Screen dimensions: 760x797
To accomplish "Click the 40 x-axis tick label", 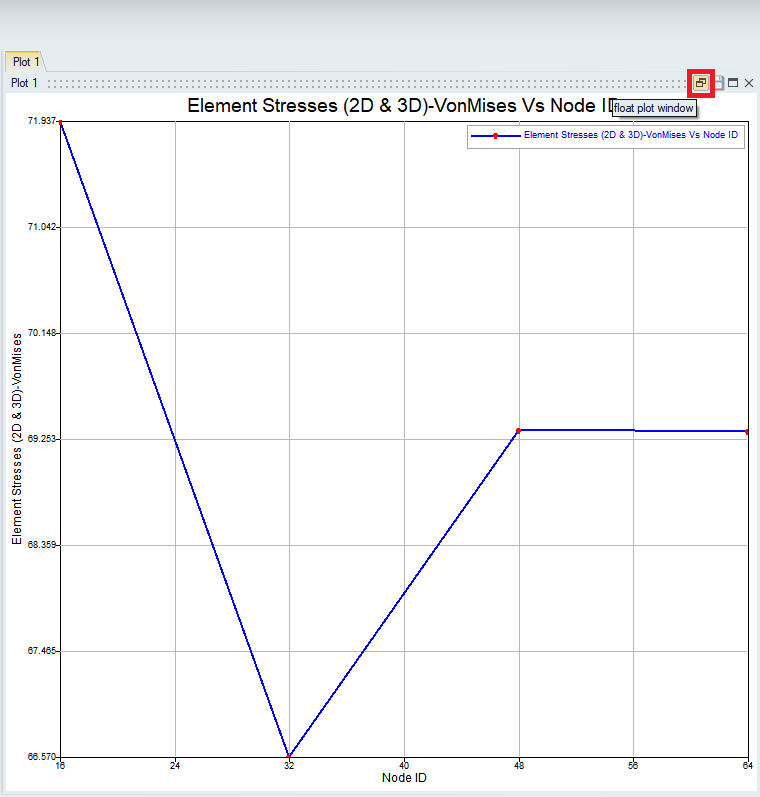I will click(x=404, y=765).
